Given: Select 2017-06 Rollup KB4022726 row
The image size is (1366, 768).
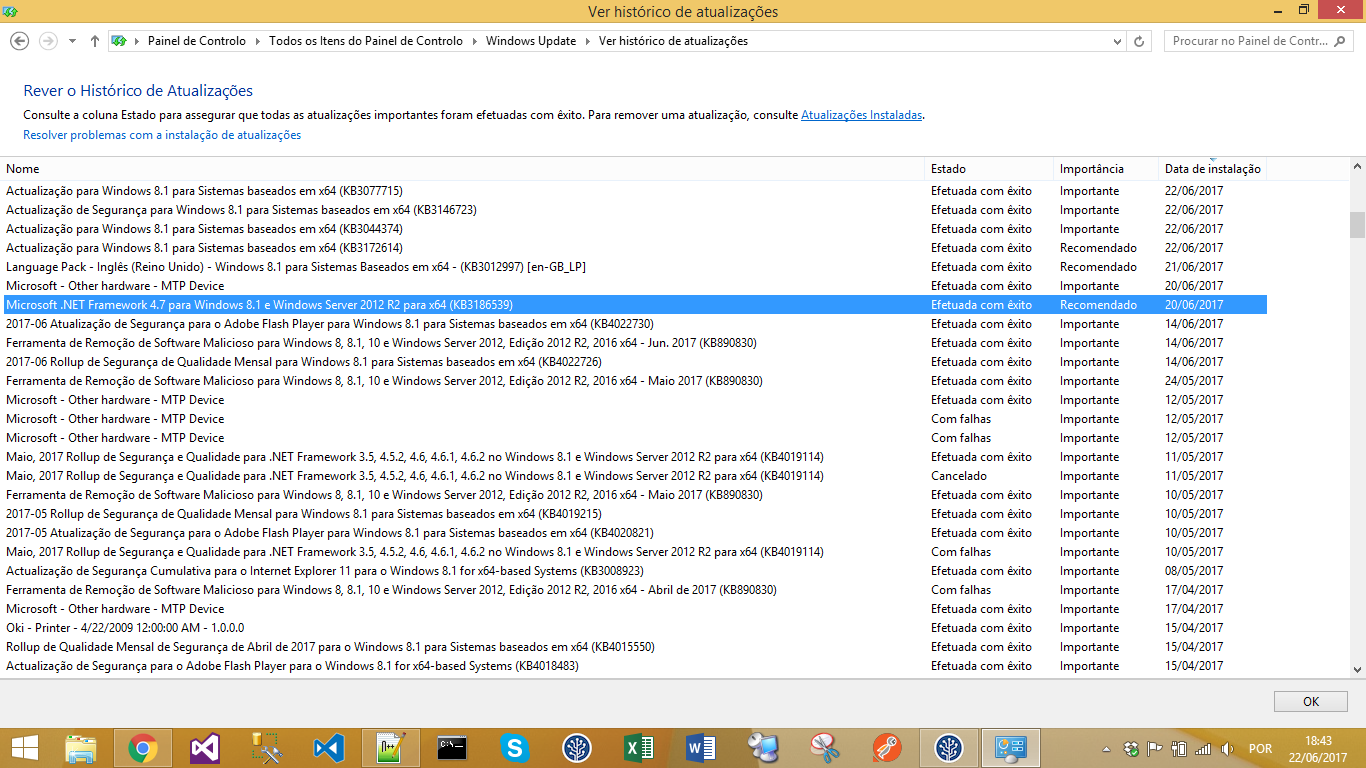Looking at the screenshot, I should (634, 362).
